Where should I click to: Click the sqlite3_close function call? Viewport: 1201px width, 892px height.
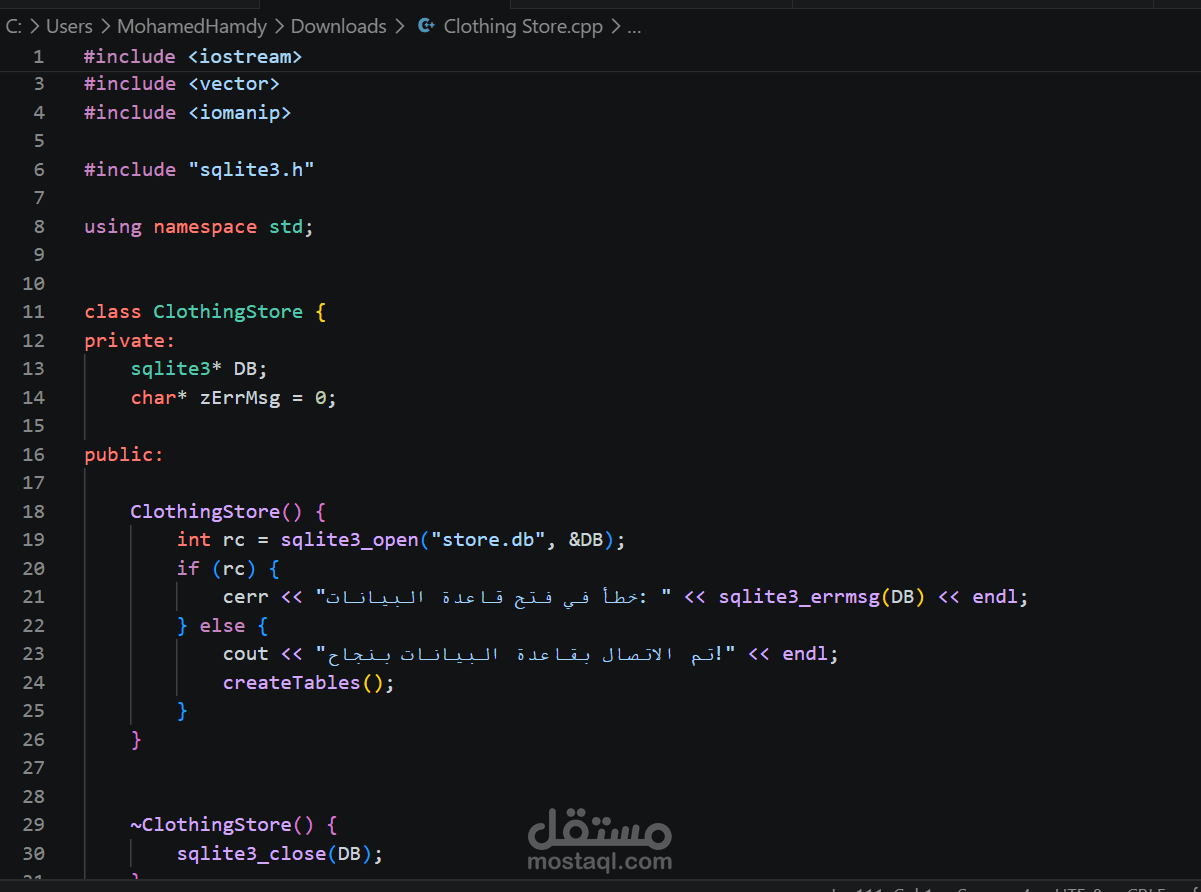[x=251, y=854]
